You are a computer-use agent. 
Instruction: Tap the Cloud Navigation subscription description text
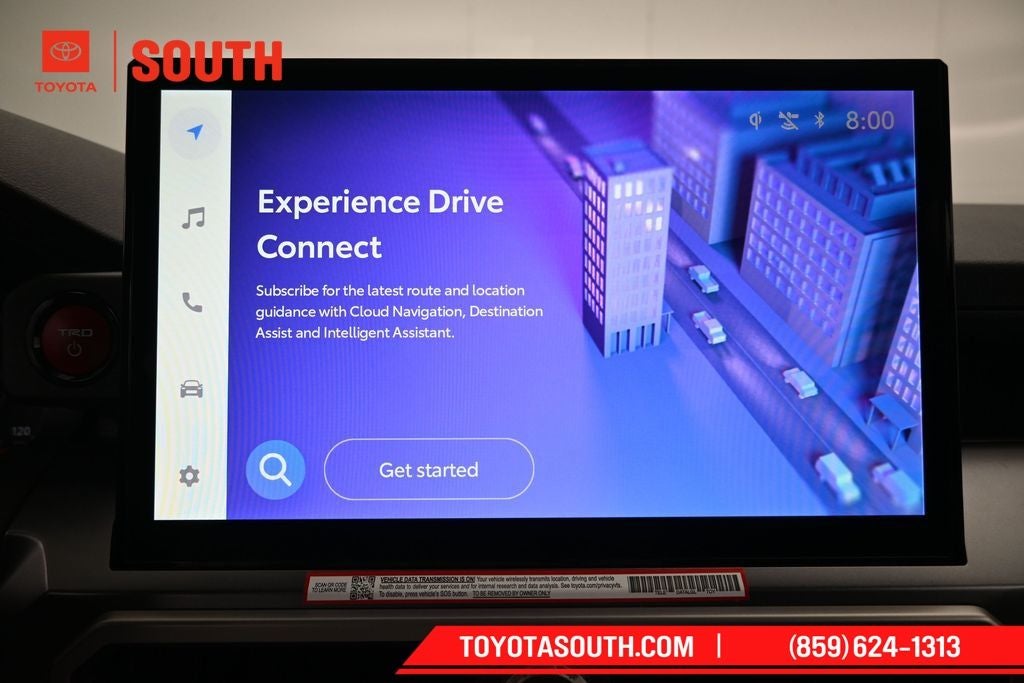399,311
